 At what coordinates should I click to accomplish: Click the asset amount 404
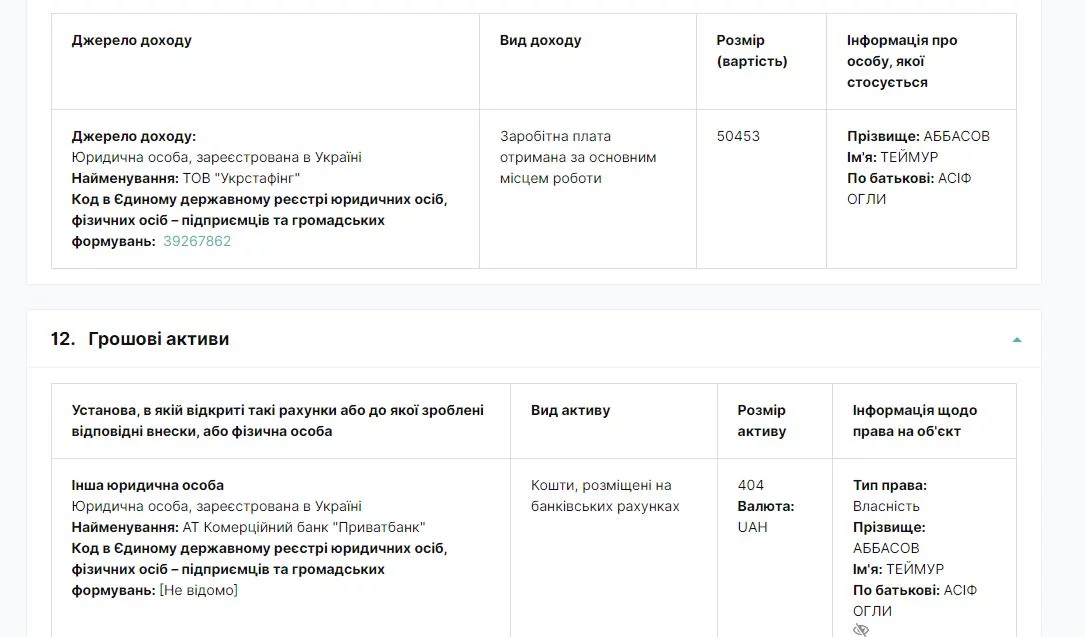[x=751, y=486]
